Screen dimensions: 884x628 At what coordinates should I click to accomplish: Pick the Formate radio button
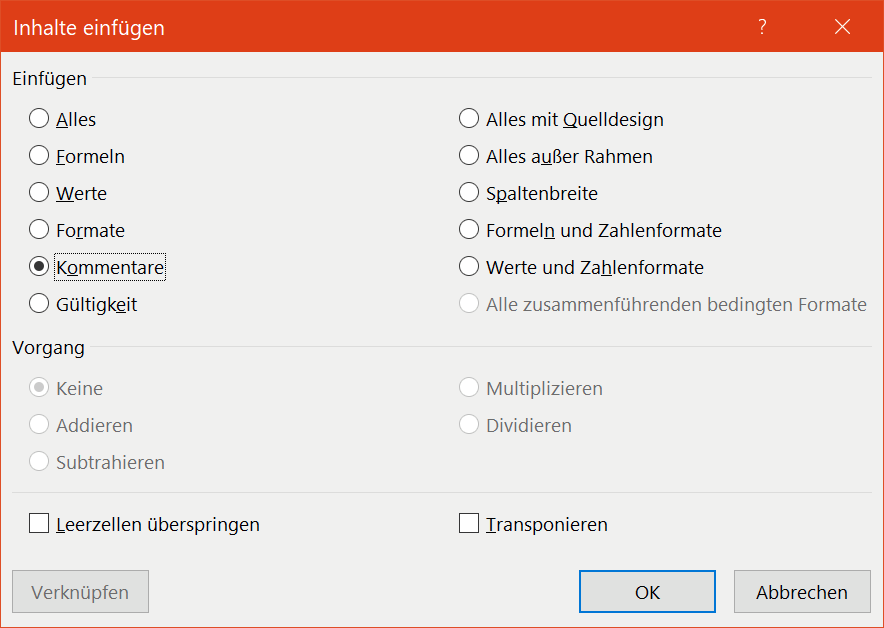[x=39, y=230]
